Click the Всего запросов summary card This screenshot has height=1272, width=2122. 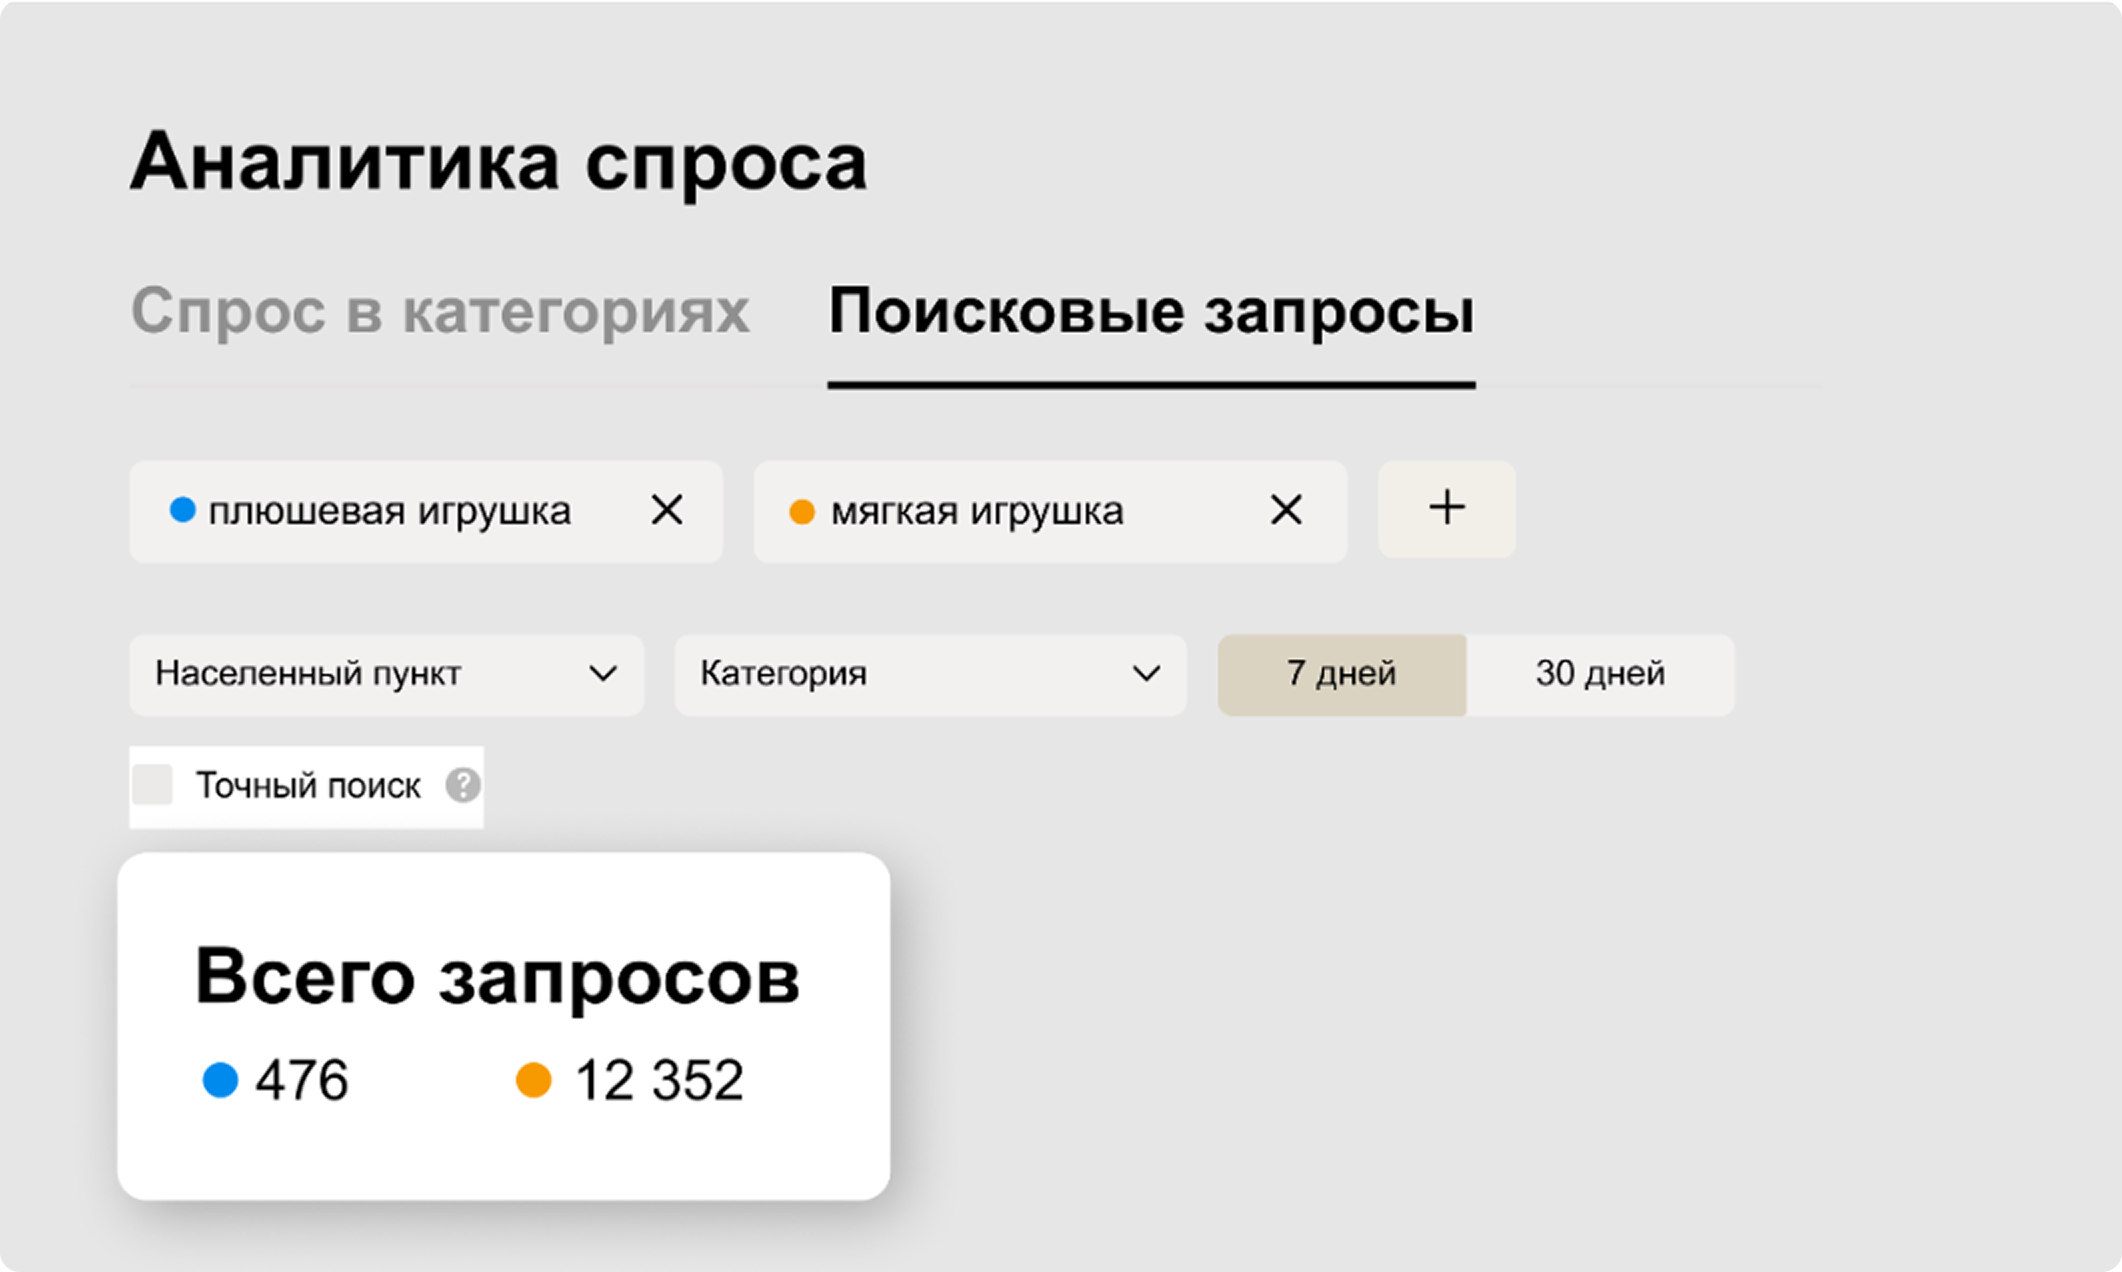tap(503, 1025)
